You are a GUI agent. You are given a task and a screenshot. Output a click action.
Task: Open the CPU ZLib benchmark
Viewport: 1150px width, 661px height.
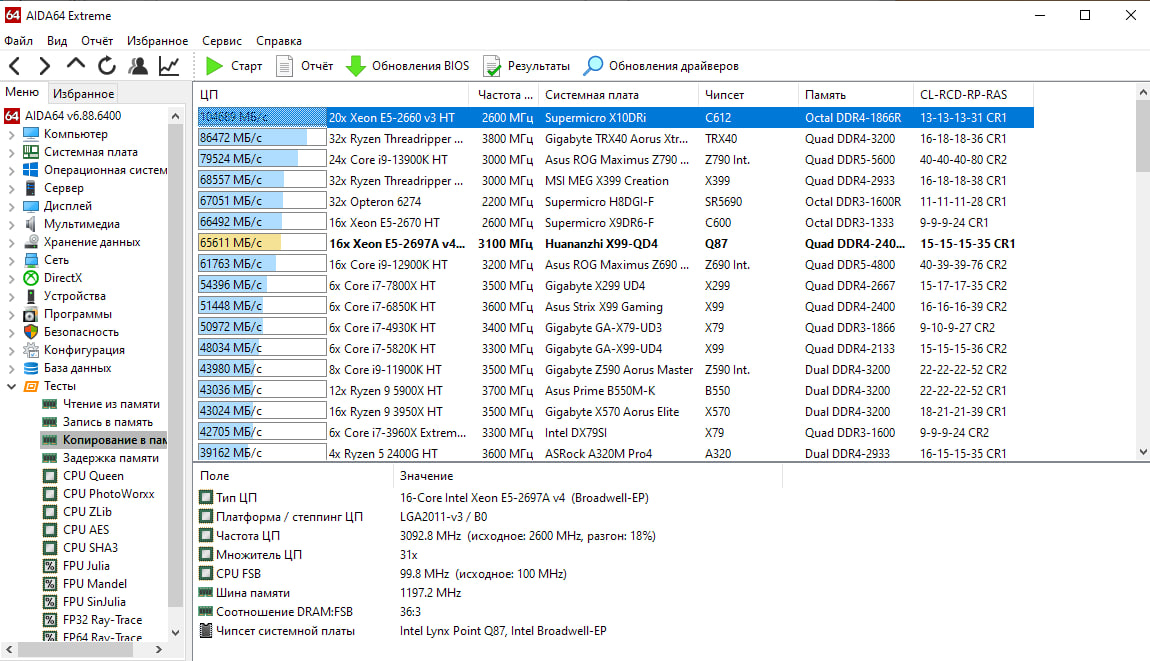click(x=87, y=512)
